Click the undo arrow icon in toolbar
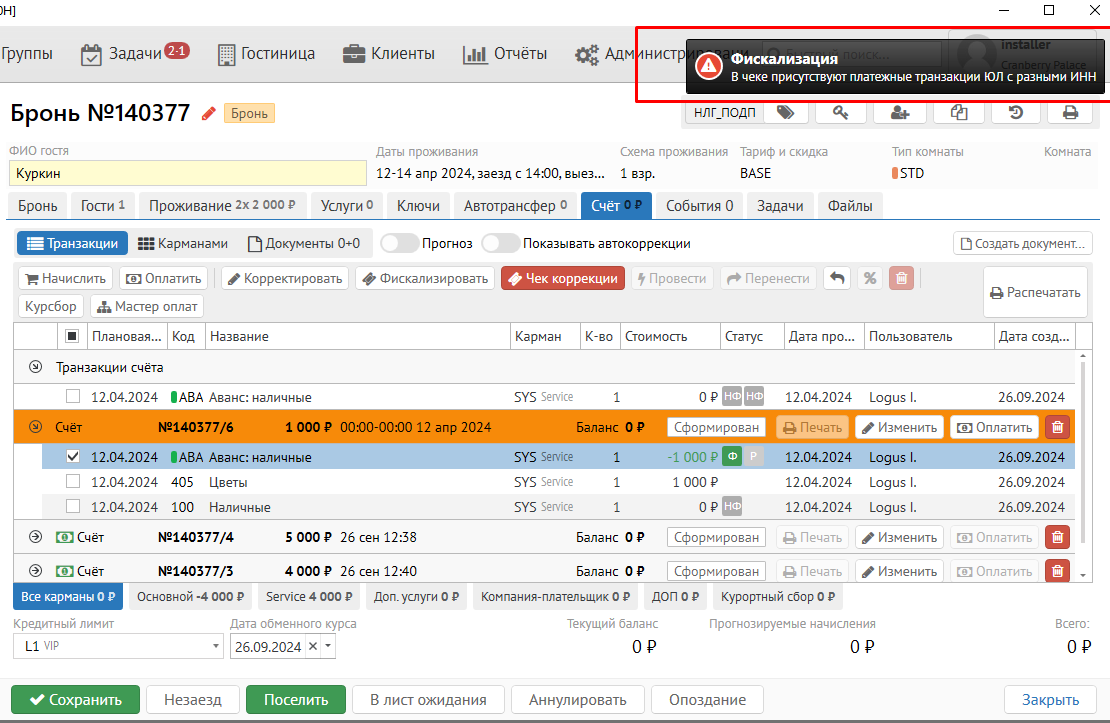This screenshot has height=723, width=1110. [837, 279]
